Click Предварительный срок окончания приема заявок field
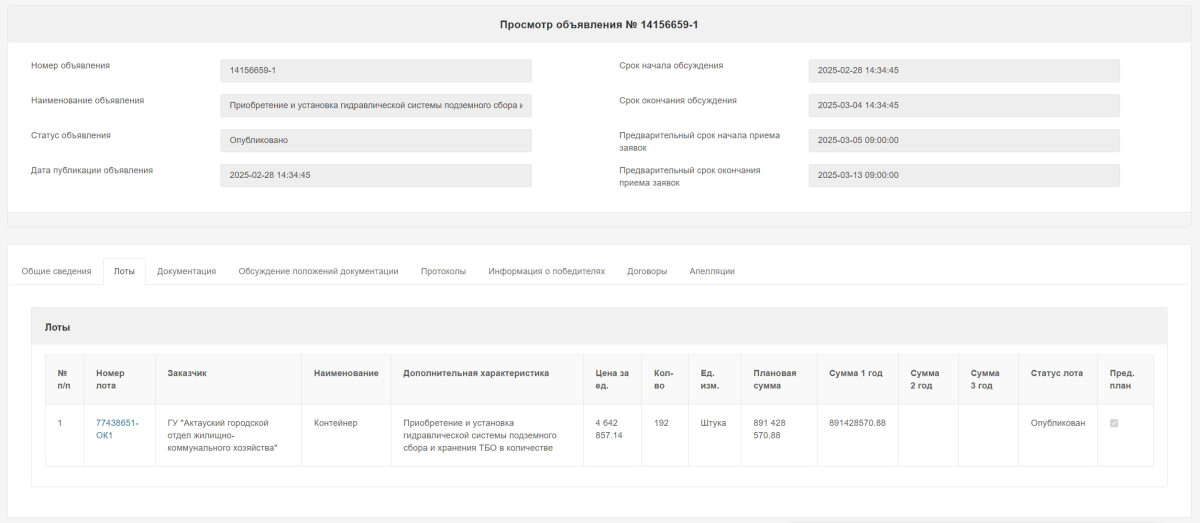 (x=964, y=175)
